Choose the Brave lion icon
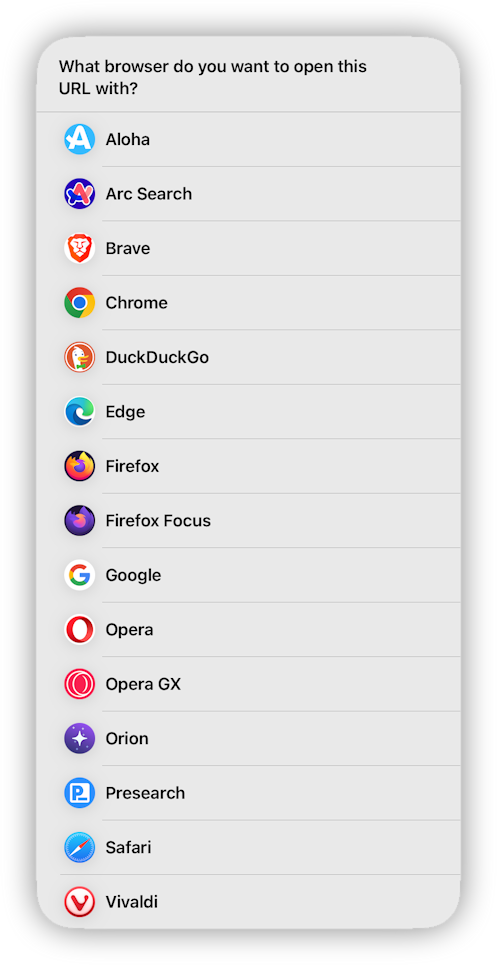The image size is (497, 965). point(79,248)
